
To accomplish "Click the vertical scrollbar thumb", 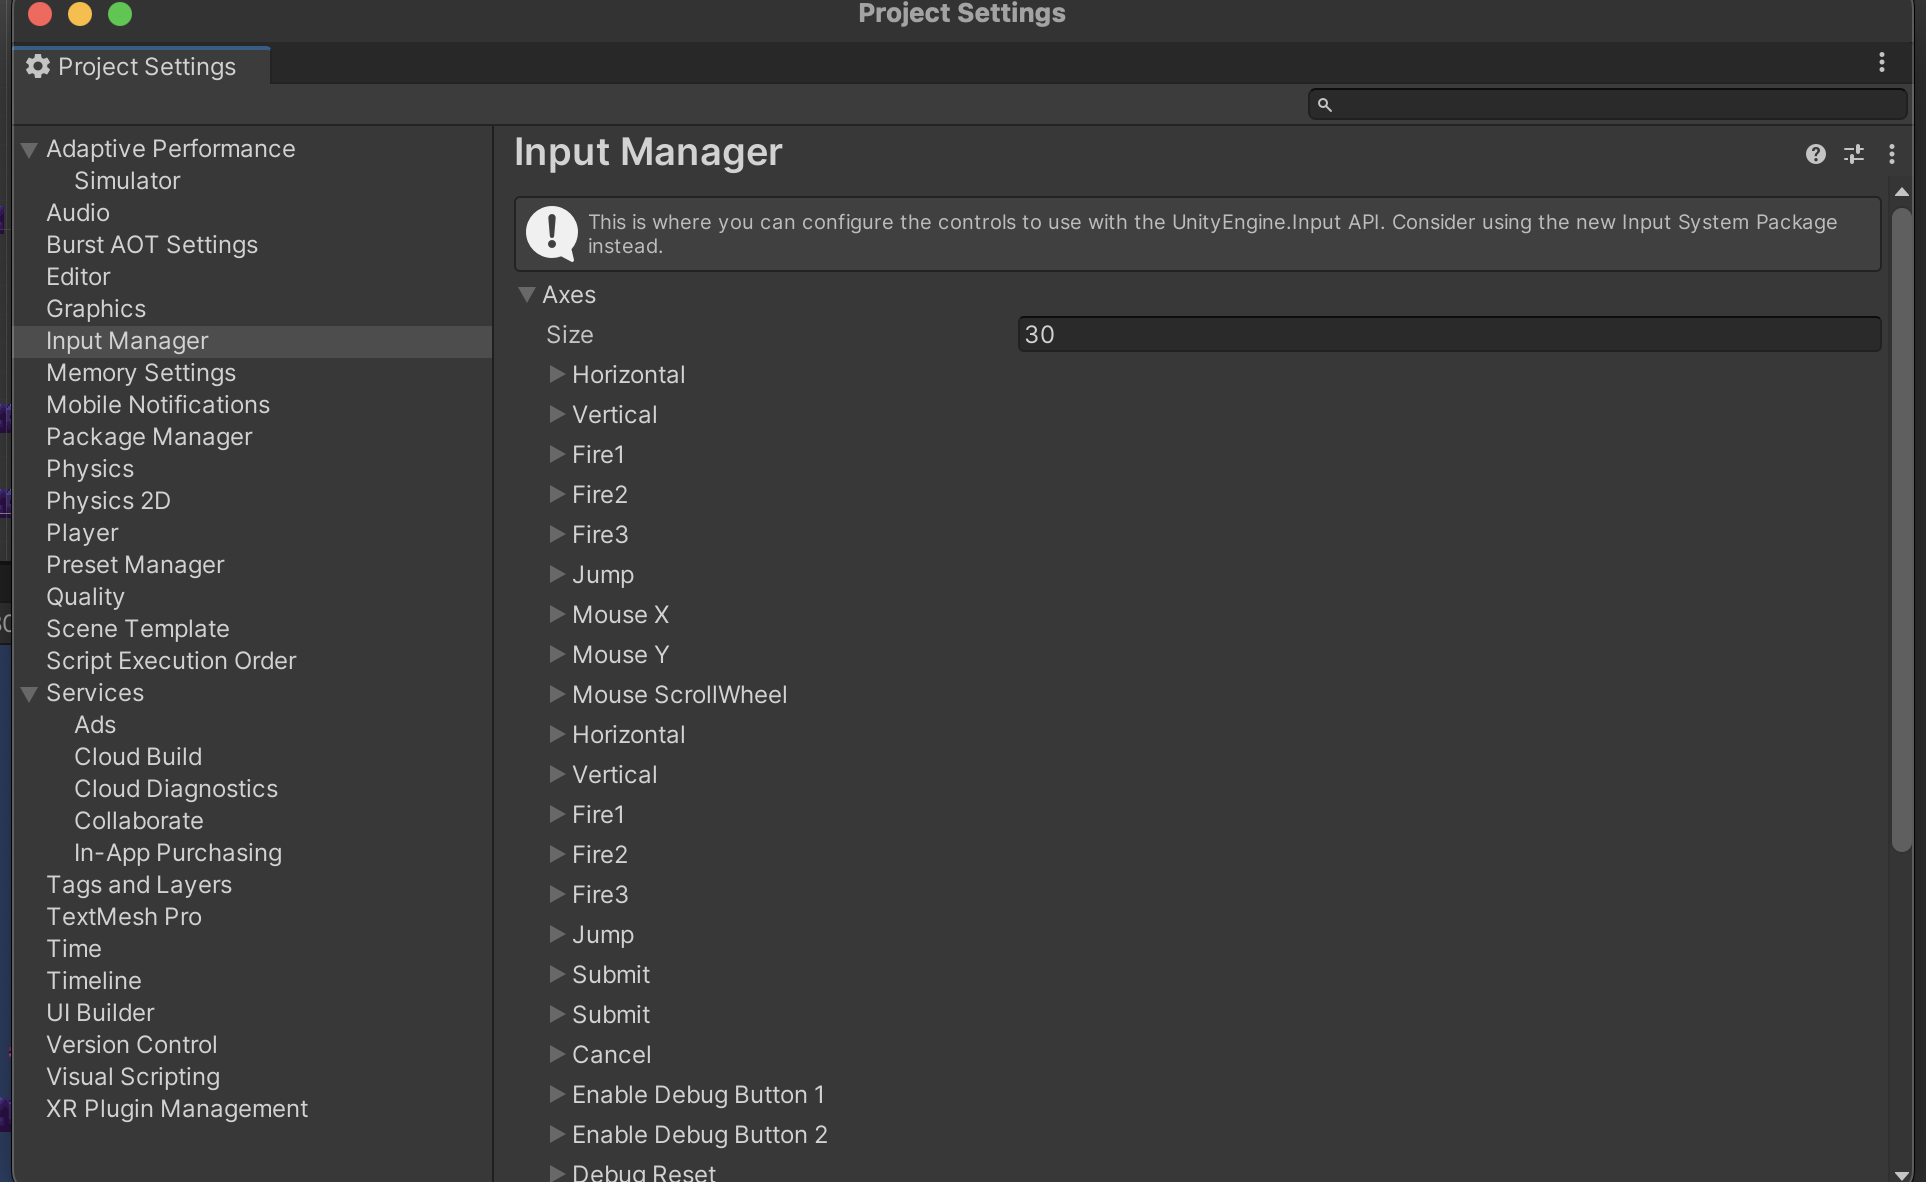I will click(x=1901, y=530).
